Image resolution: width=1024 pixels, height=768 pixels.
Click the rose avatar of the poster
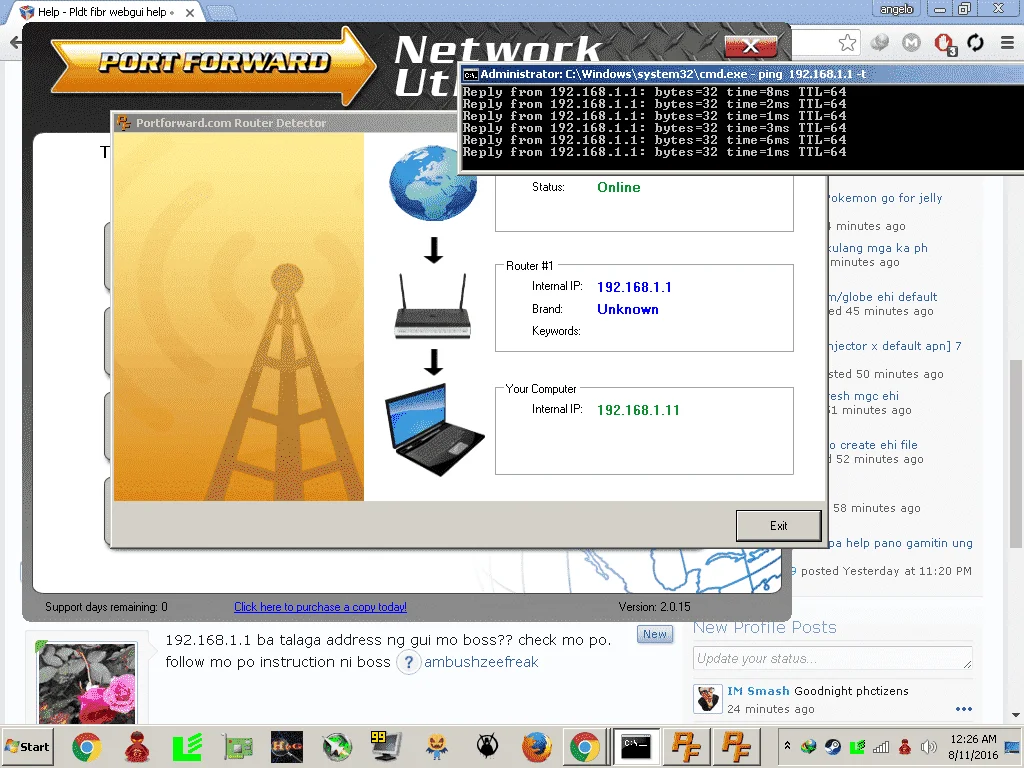click(x=87, y=684)
